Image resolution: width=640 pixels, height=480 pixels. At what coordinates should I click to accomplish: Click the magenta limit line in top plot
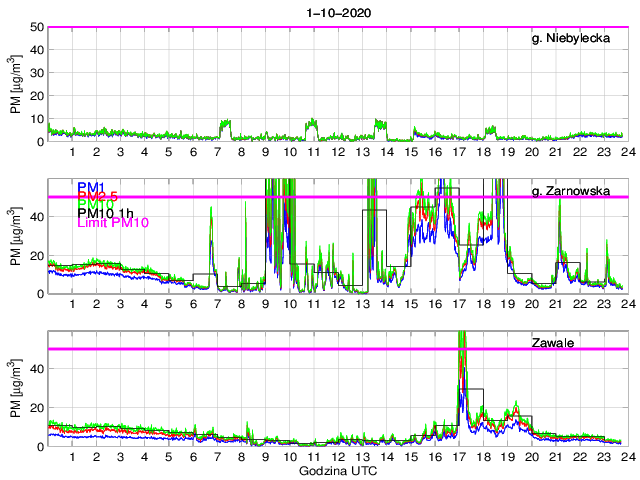pyautogui.click(x=300, y=27)
